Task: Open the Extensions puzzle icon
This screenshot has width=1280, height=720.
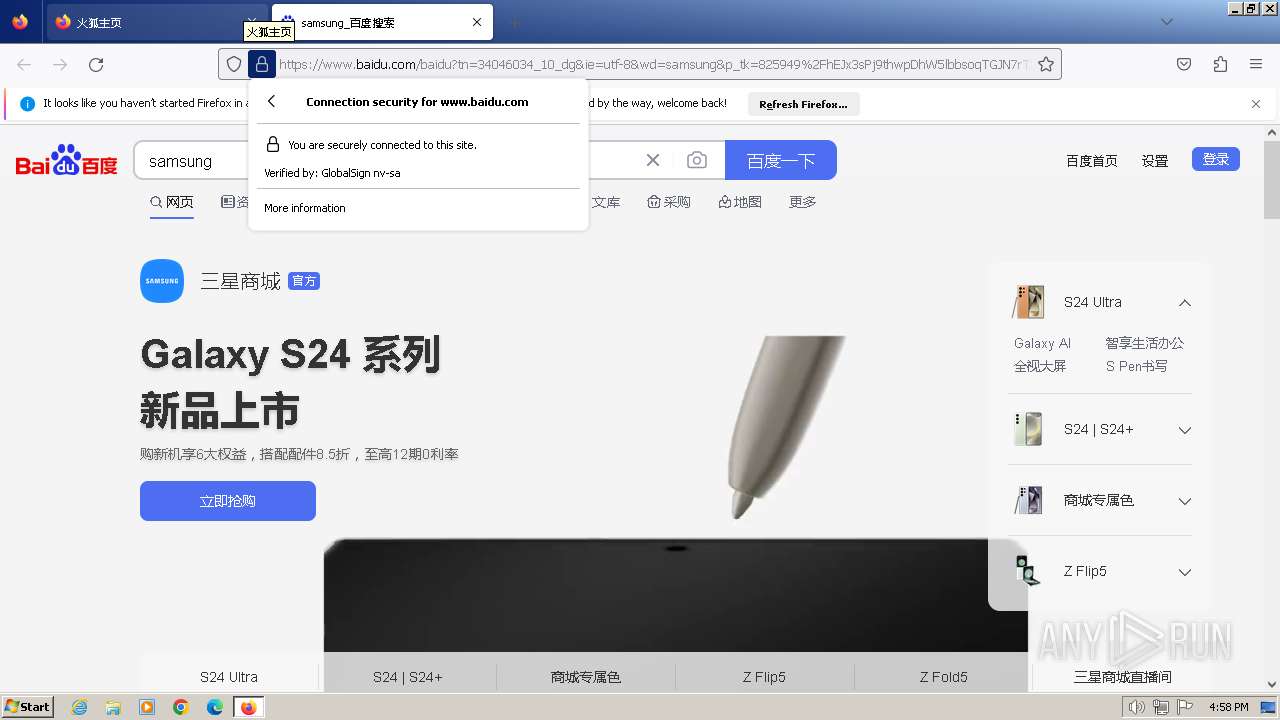Action: coord(1220,64)
